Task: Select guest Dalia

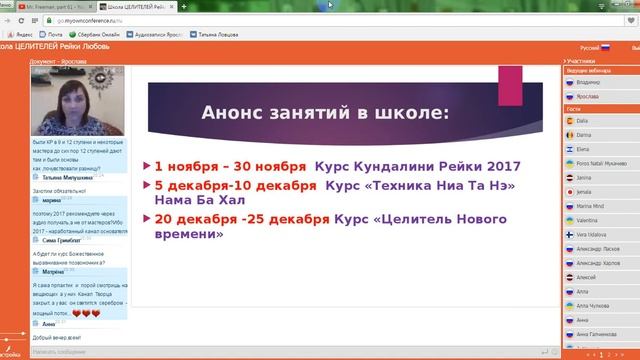Action: [602, 121]
